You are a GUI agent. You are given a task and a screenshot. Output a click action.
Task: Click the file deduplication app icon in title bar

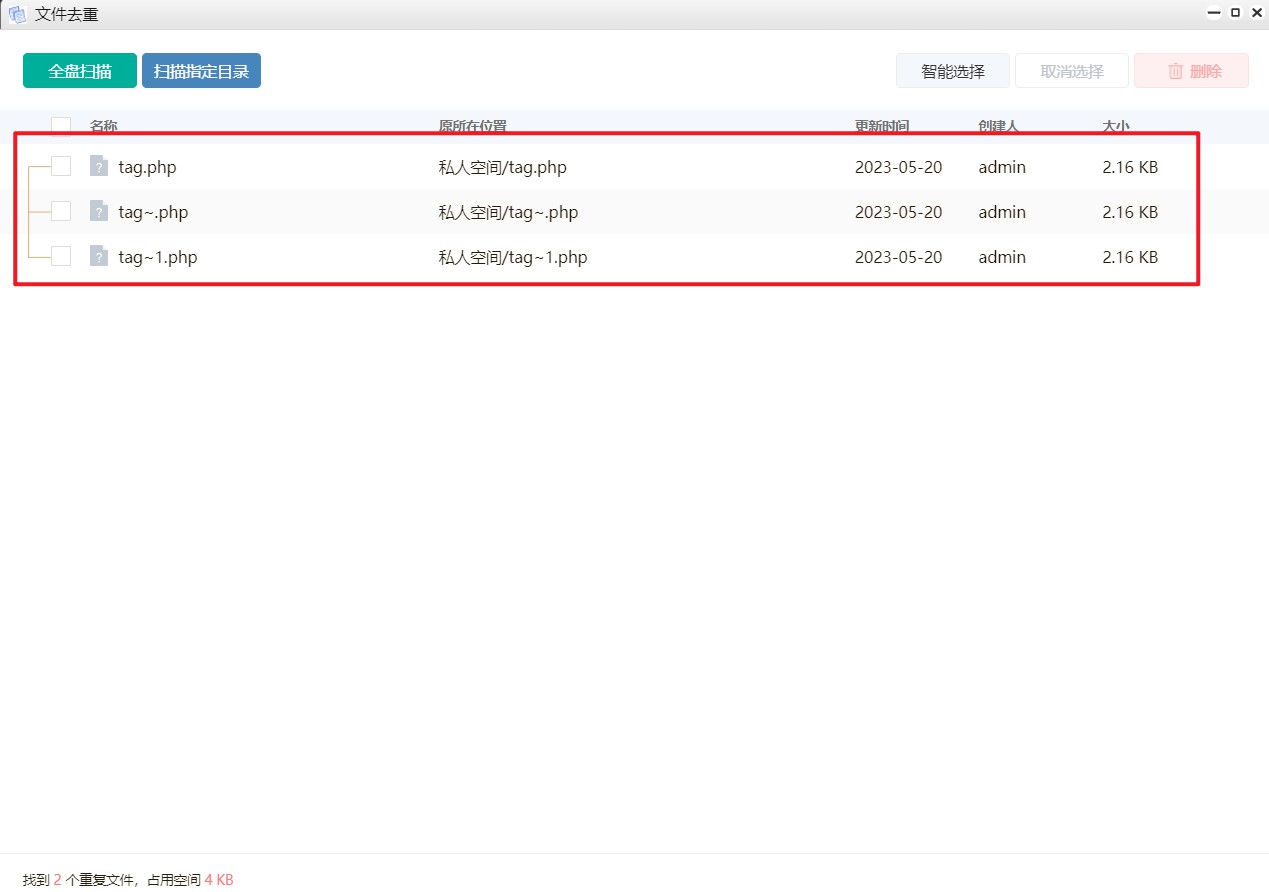[x=17, y=14]
